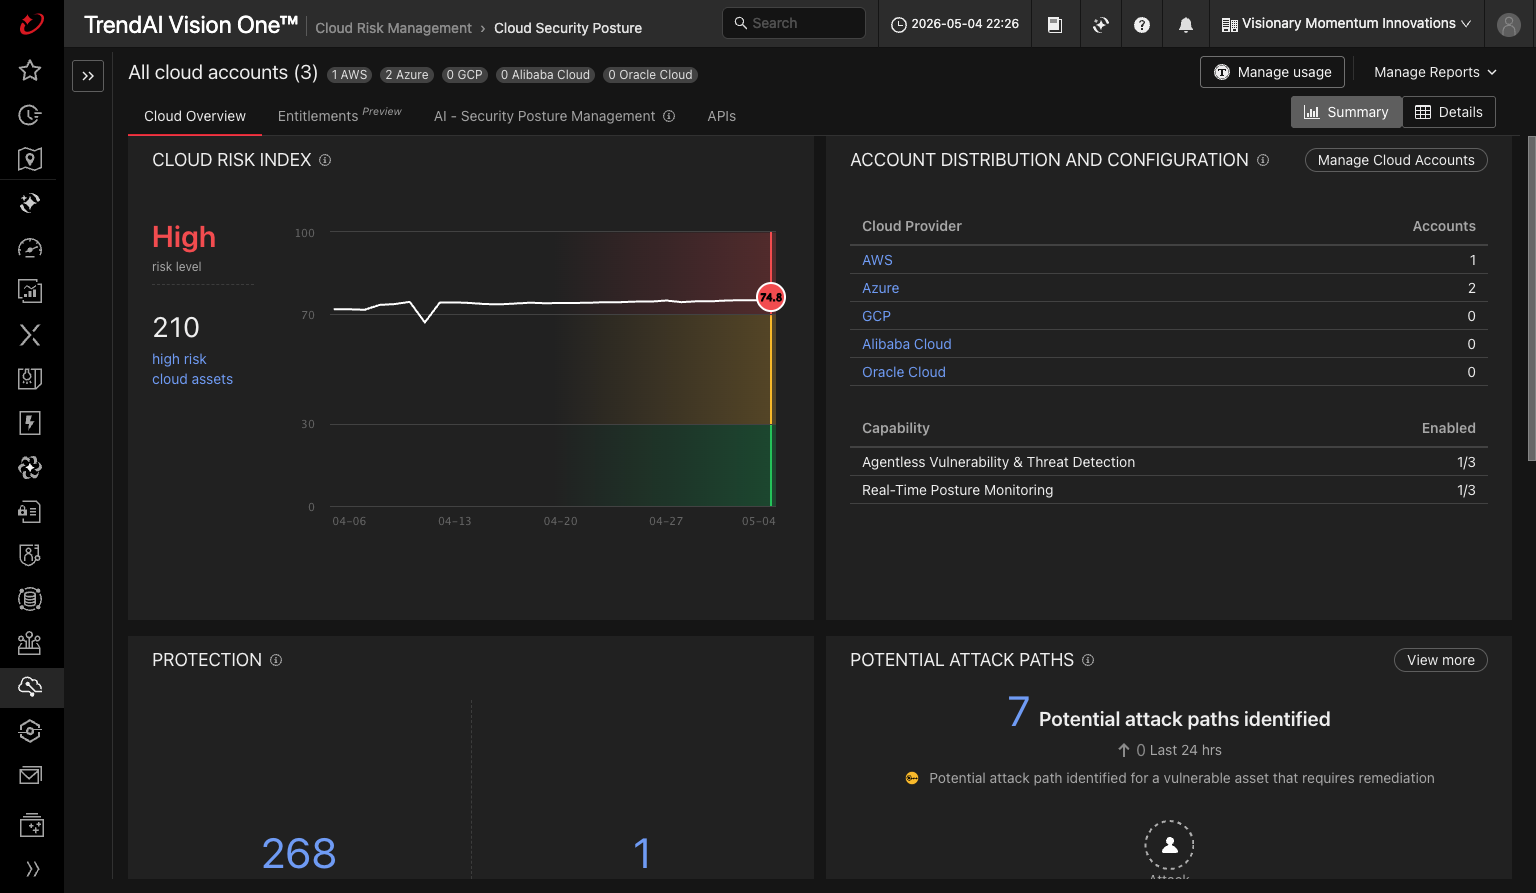This screenshot has width=1536, height=893.
Task: Open the Azure provider link
Action: [x=880, y=288]
